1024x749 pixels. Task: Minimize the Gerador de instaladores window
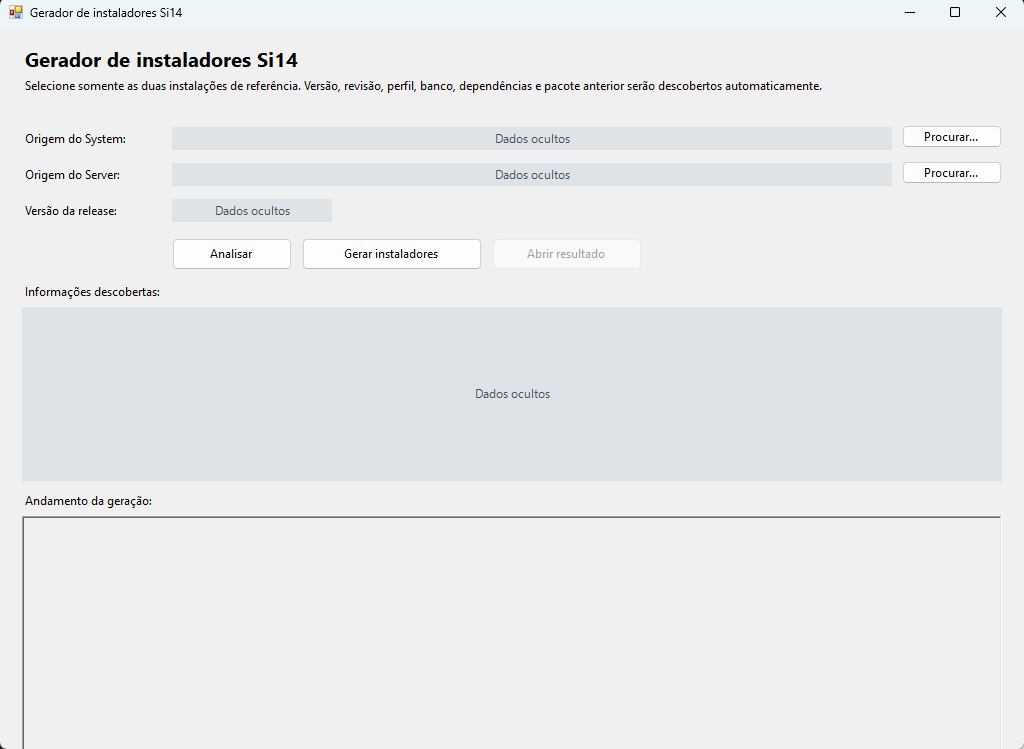click(x=910, y=12)
